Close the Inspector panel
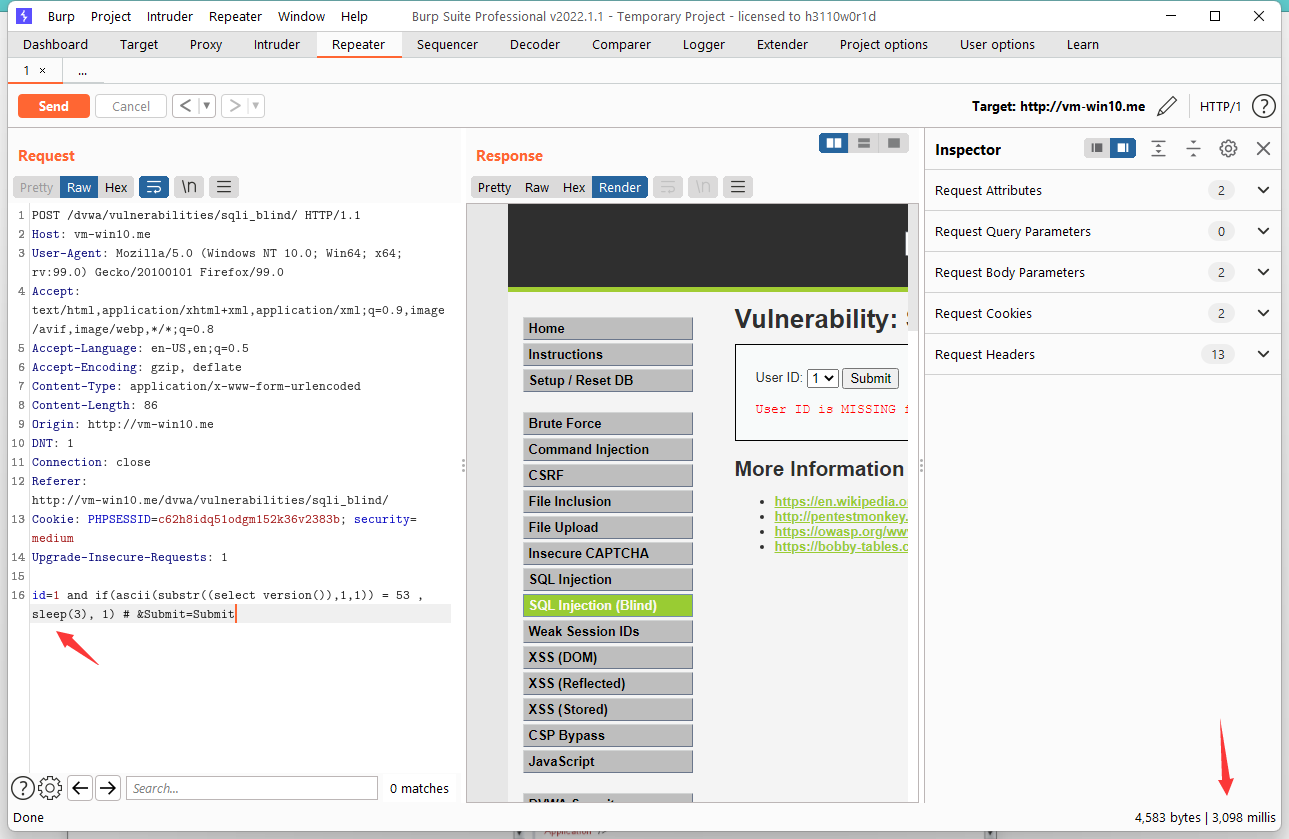The image size is (1289, 839). point(1263,148)
